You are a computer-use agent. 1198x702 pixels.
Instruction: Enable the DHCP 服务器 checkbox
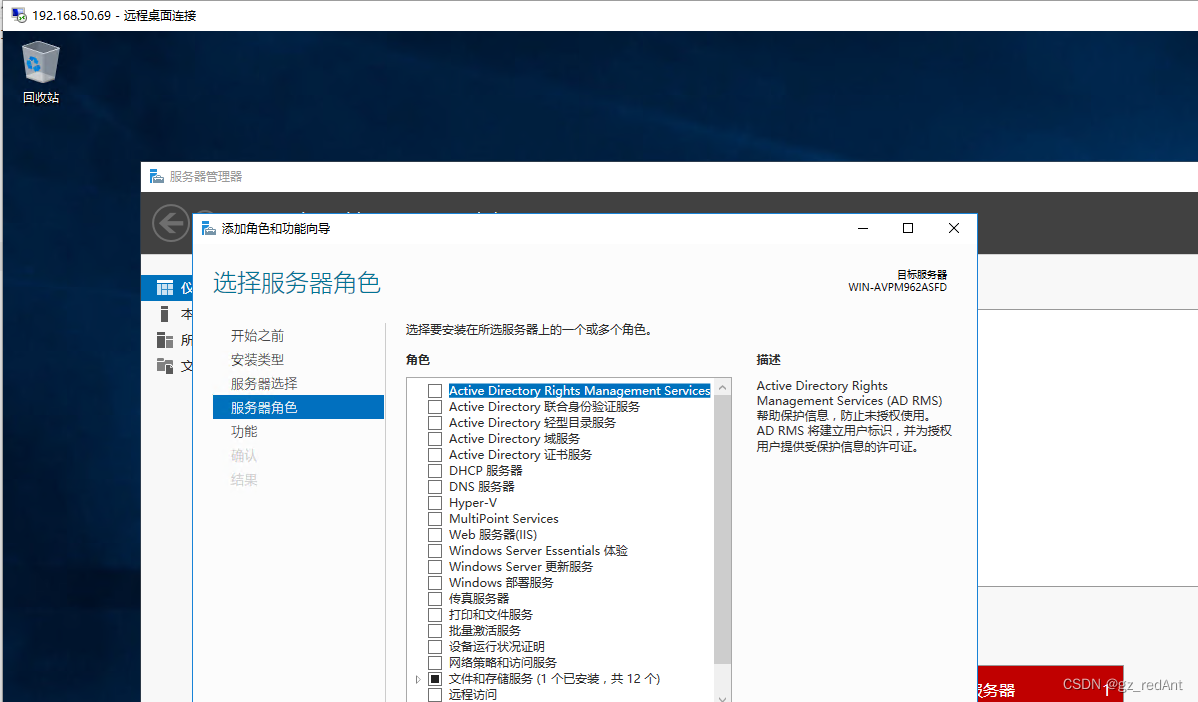point(435,471)
